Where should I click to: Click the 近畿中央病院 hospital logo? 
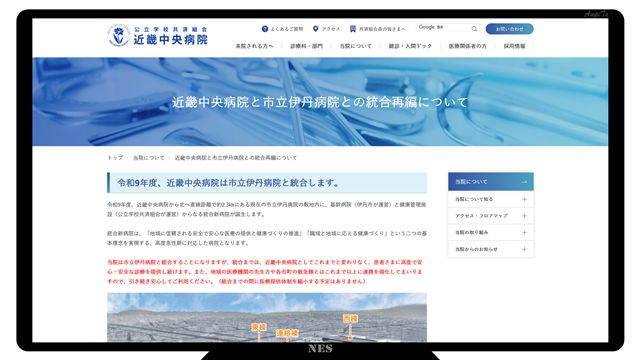click(x=158, y=35)
